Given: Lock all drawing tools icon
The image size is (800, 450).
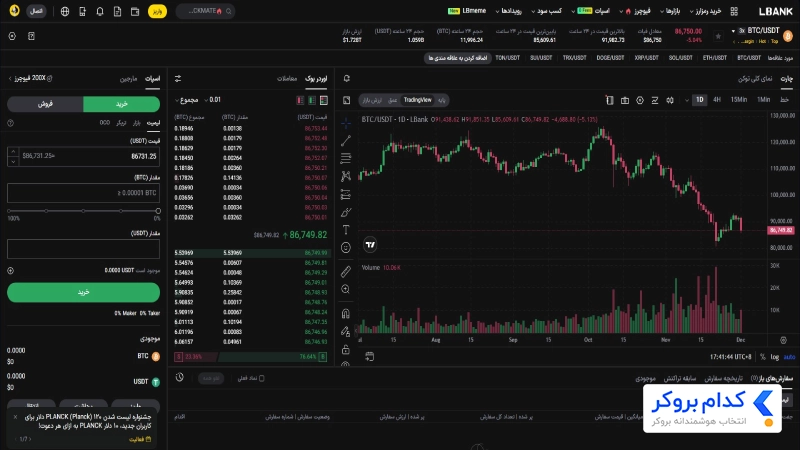Looking at the screenshot, I should pos(346,349).
